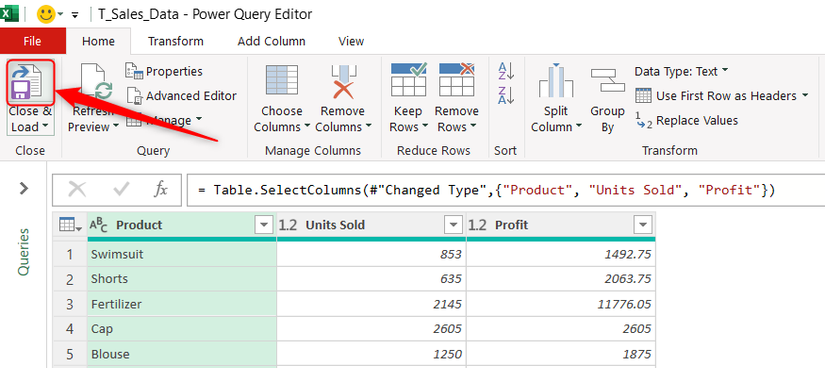Select the Units Sold column header
Screen dimensions: 825x368
pyautogui.click(x=371, y=225)
